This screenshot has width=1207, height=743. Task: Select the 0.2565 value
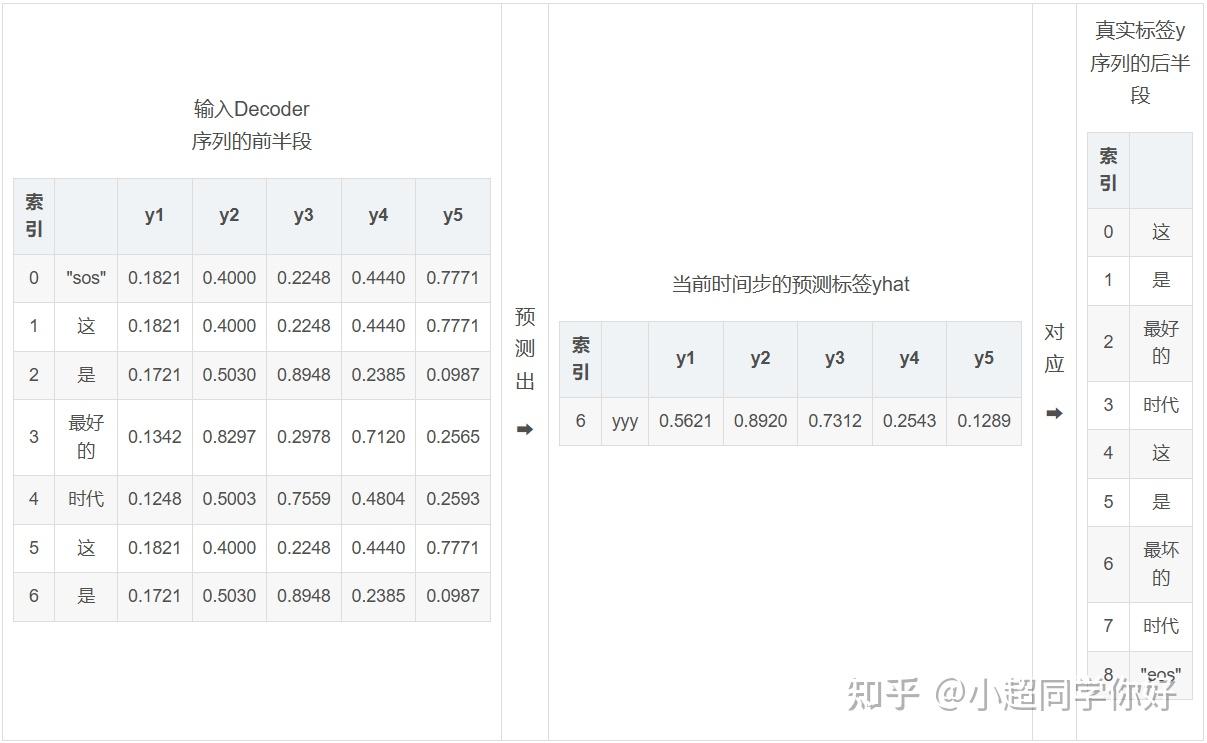click(453, 437)
